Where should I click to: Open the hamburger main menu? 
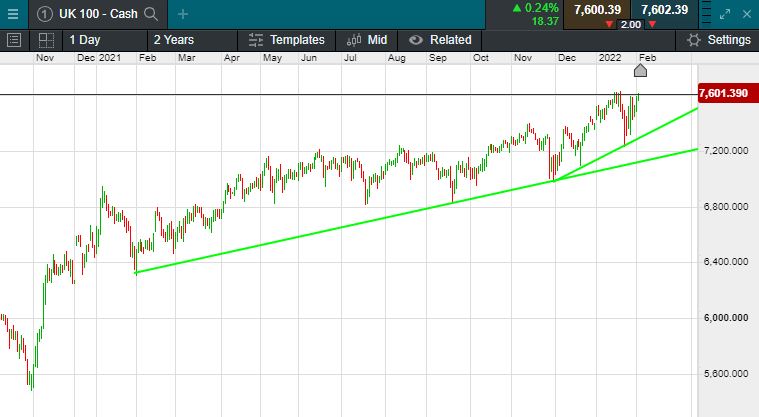point(13,14)
